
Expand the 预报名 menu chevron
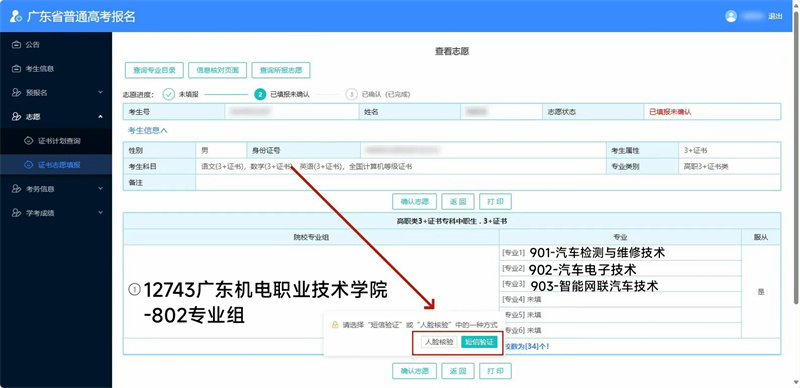click(x=101, y=92)
